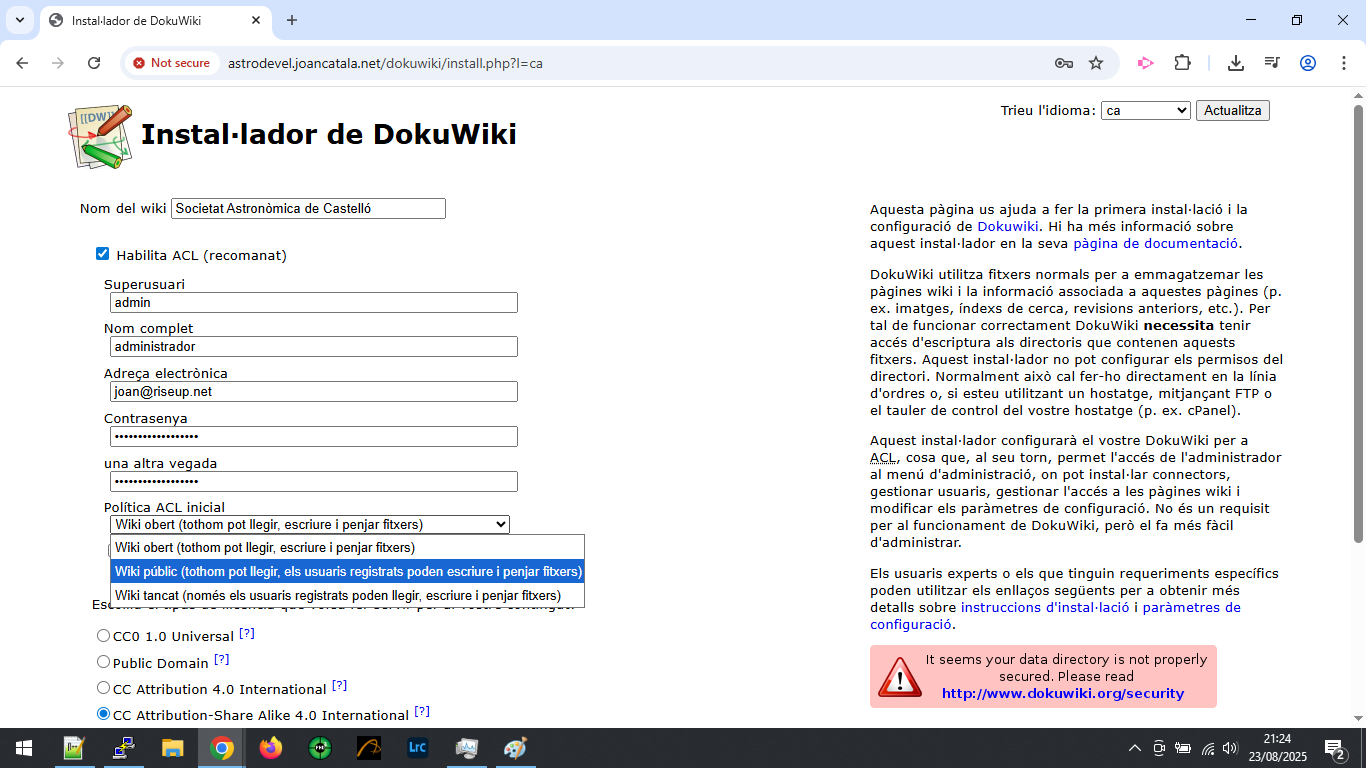Image resolution: width=1366 pixels, height=768 pixels.
Task: Open help [?] for CC Attribution-Share Alike 4.0
Action: [422, 711]
